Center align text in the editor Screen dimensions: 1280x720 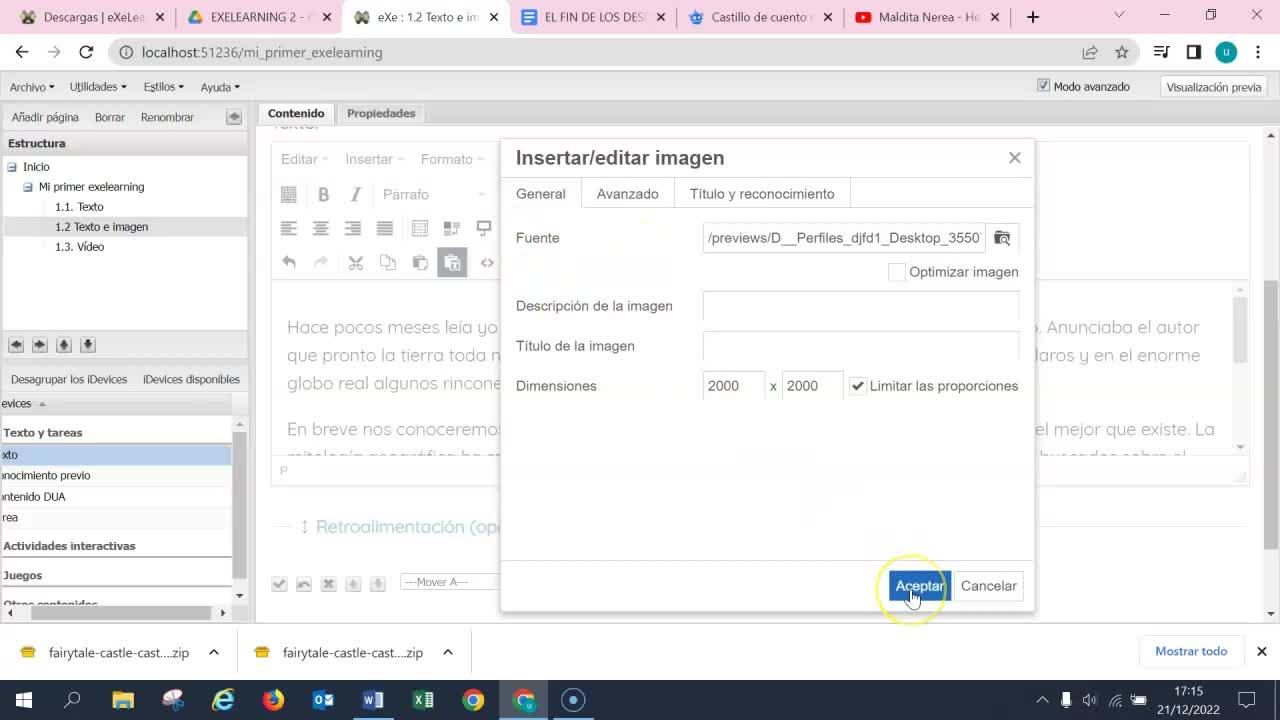coord(321,228)
